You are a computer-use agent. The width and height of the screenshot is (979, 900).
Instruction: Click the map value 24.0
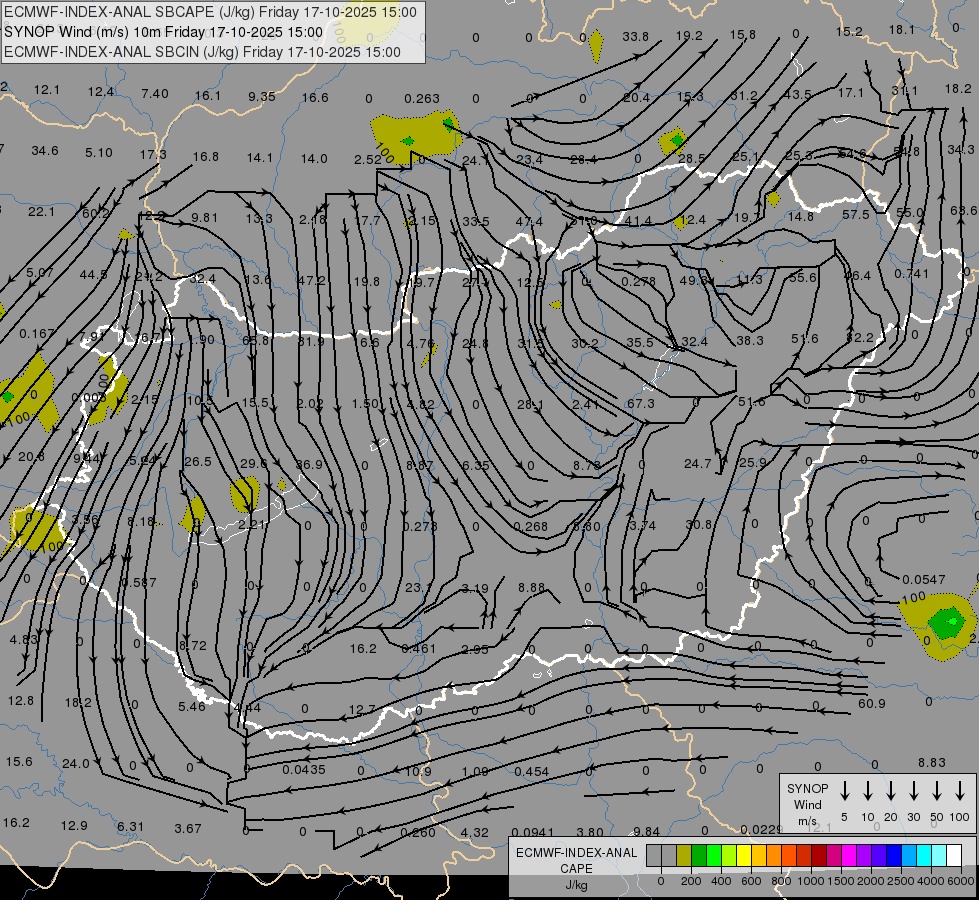(76, 763)
